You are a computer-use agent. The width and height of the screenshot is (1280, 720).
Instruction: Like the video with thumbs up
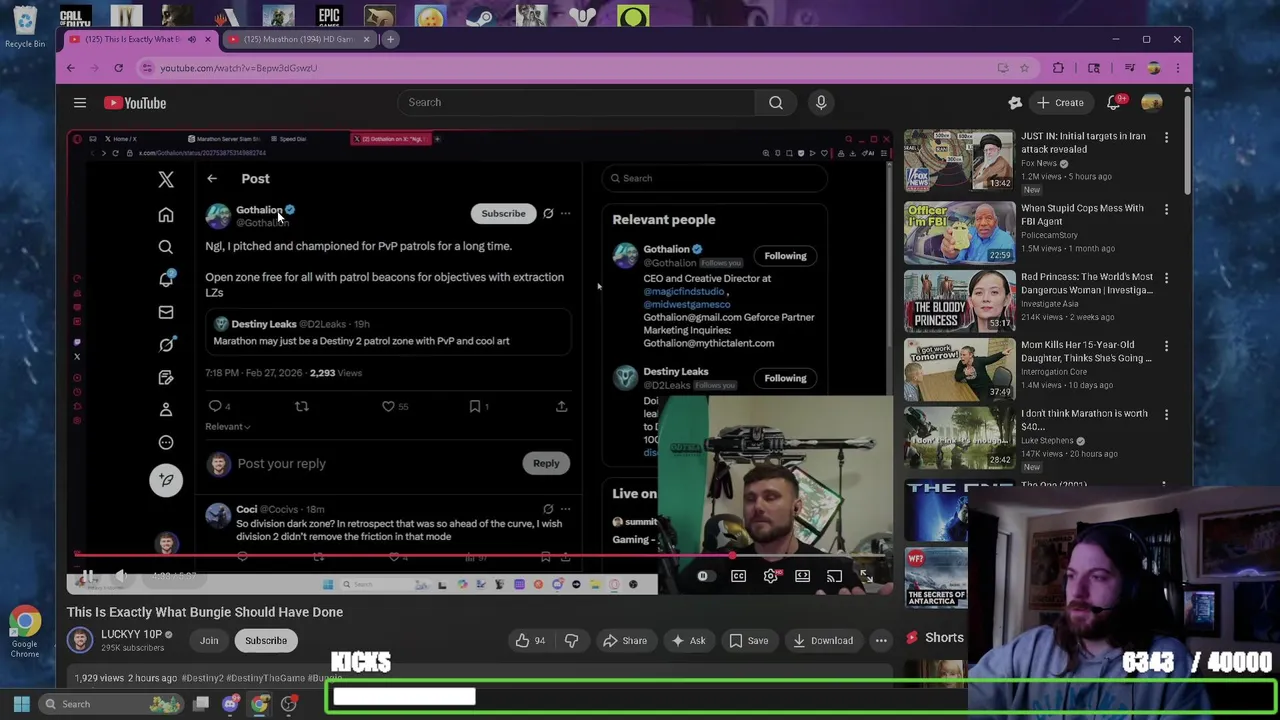point(530,640)
